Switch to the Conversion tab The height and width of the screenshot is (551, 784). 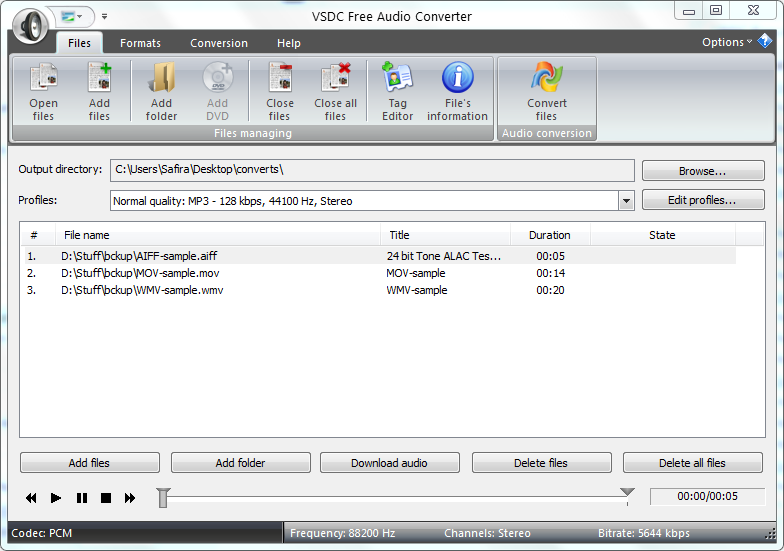[x=219, y=43]
